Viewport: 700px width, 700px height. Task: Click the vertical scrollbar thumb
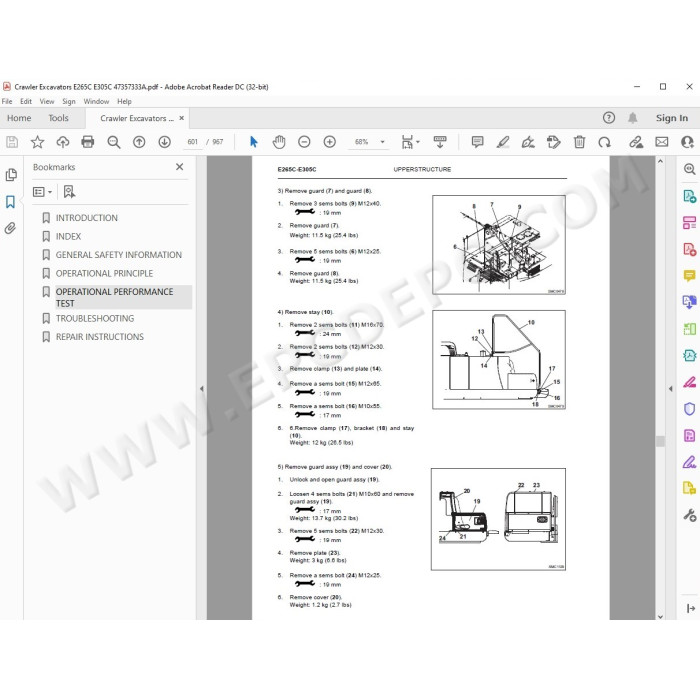click(660, 441)
